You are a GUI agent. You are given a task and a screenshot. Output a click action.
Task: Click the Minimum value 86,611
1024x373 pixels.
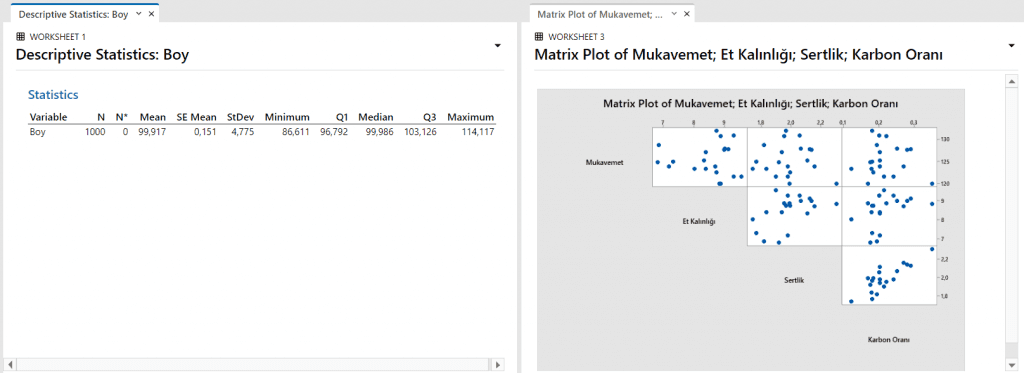click(x=295, y=132)
